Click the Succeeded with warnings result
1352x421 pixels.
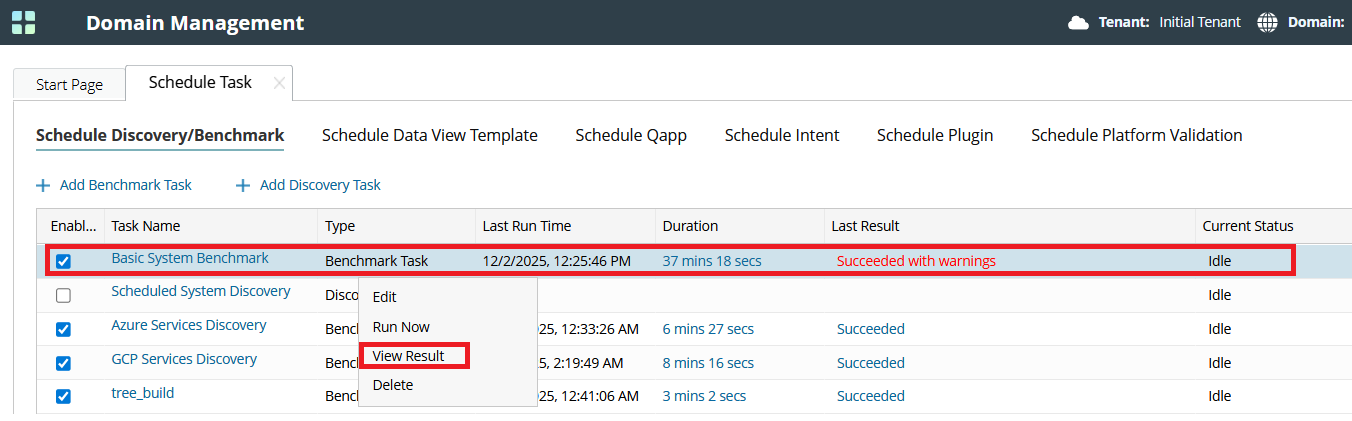click(916, 261)
